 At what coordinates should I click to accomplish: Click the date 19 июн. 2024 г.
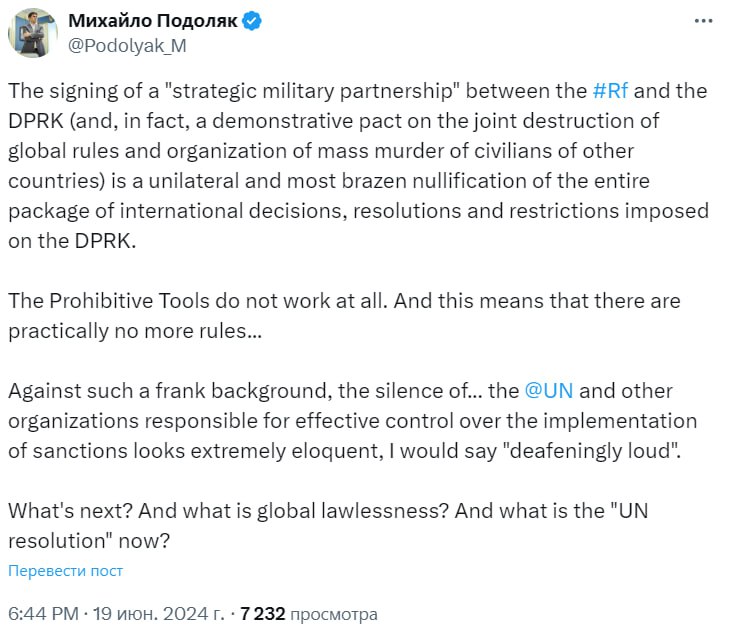157,613
